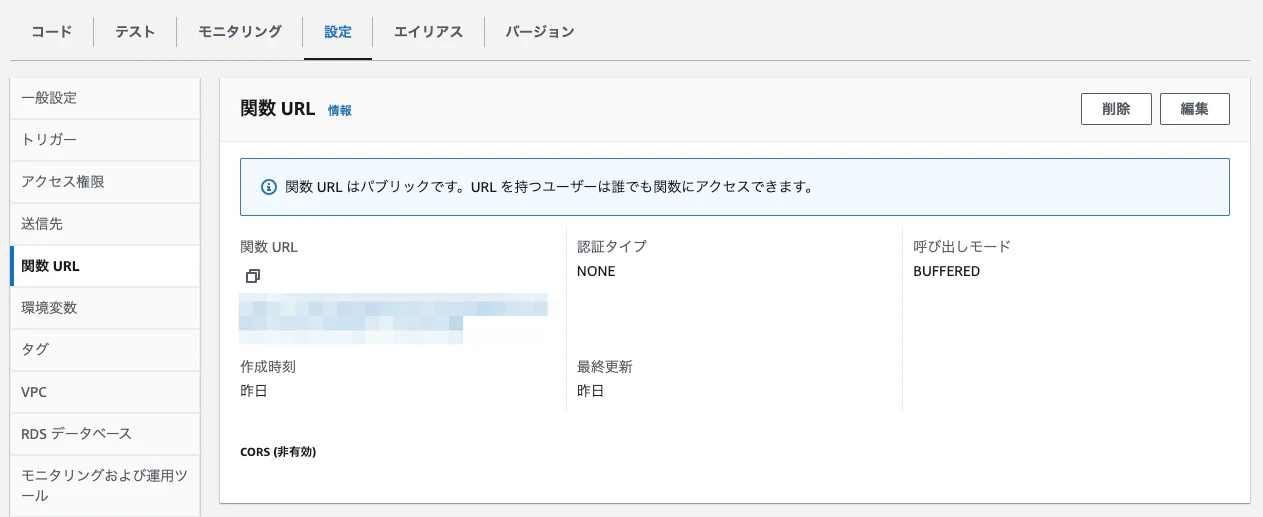The image size is (1263, 517).
Task: Open the 情報 link next to 関数 URL
Action: 340,111
